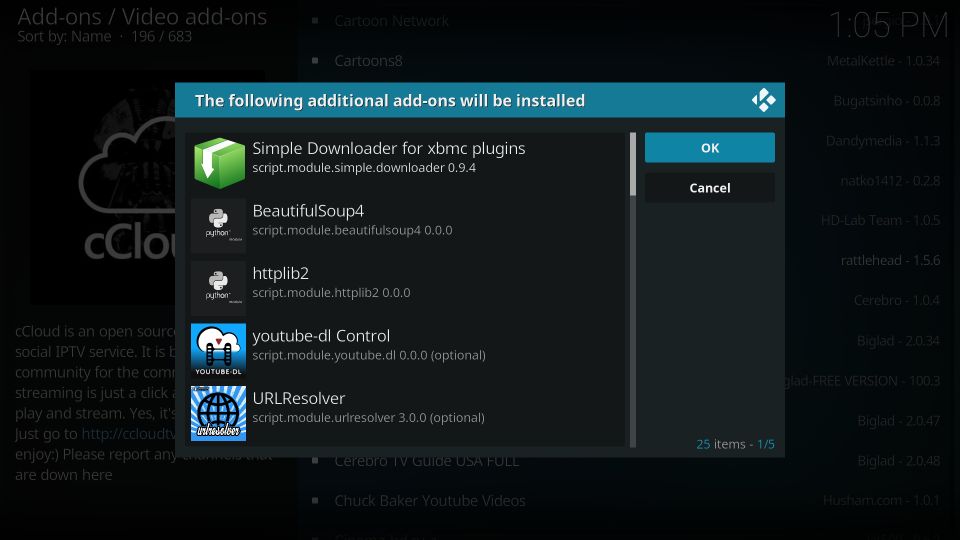The image size is (960, 540).
Task: Confirm installation with the OK button
Action: (x=710, y=148)
